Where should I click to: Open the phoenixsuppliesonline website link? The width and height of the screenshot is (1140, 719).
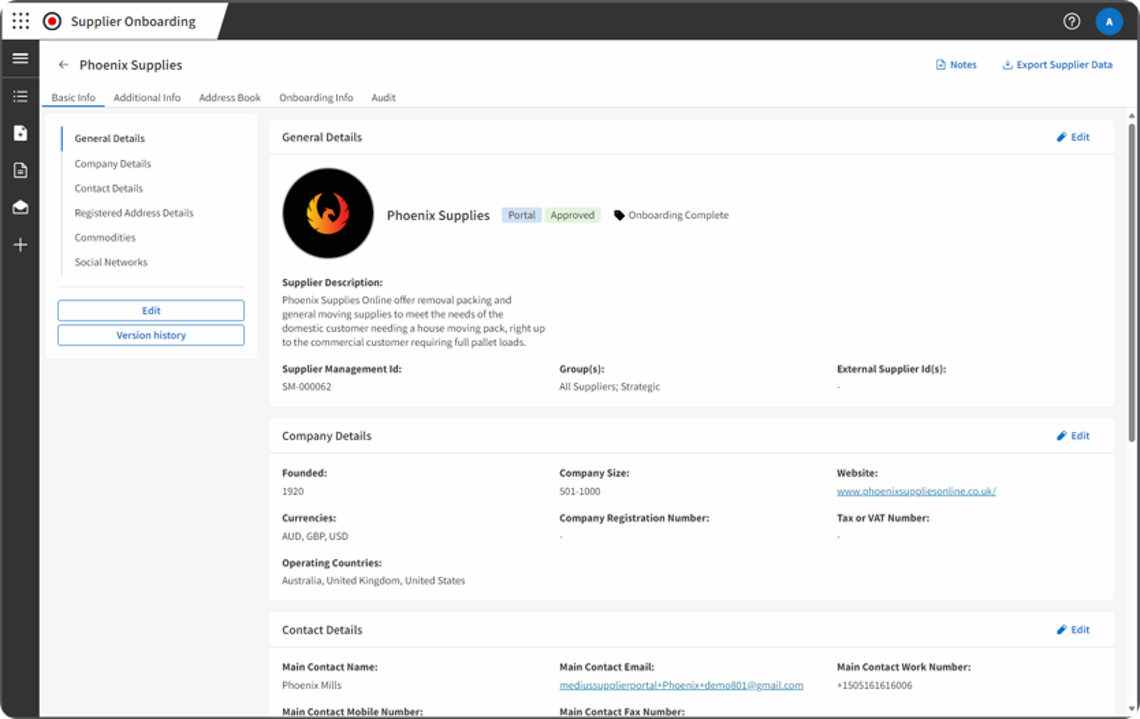pyautogui.click(x=916, y=491)
